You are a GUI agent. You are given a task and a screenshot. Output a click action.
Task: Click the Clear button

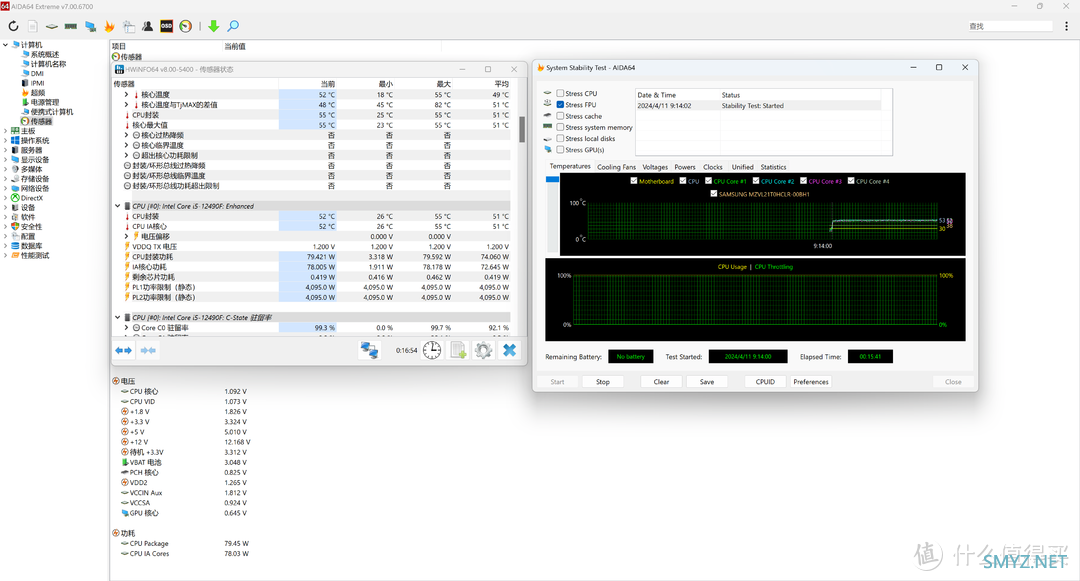tap(661, 382)
